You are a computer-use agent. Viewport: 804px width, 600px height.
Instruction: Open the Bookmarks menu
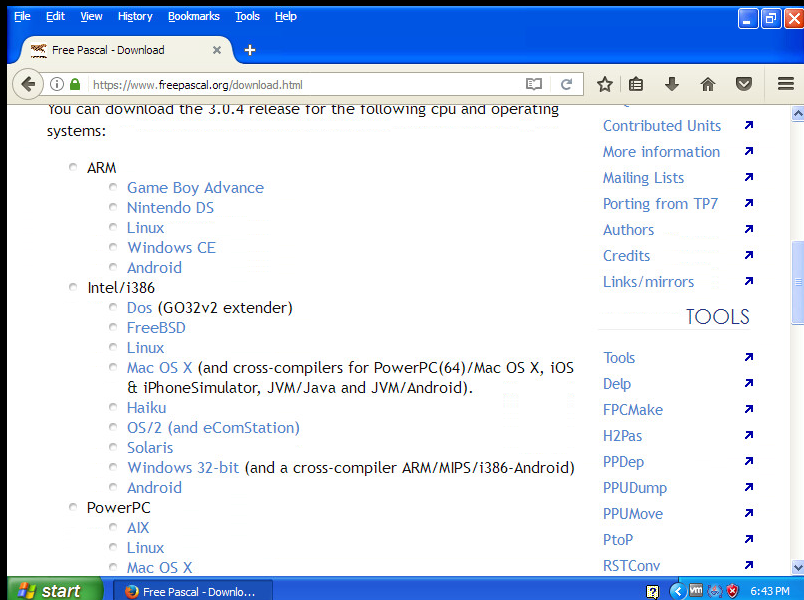tap(194, 16)
